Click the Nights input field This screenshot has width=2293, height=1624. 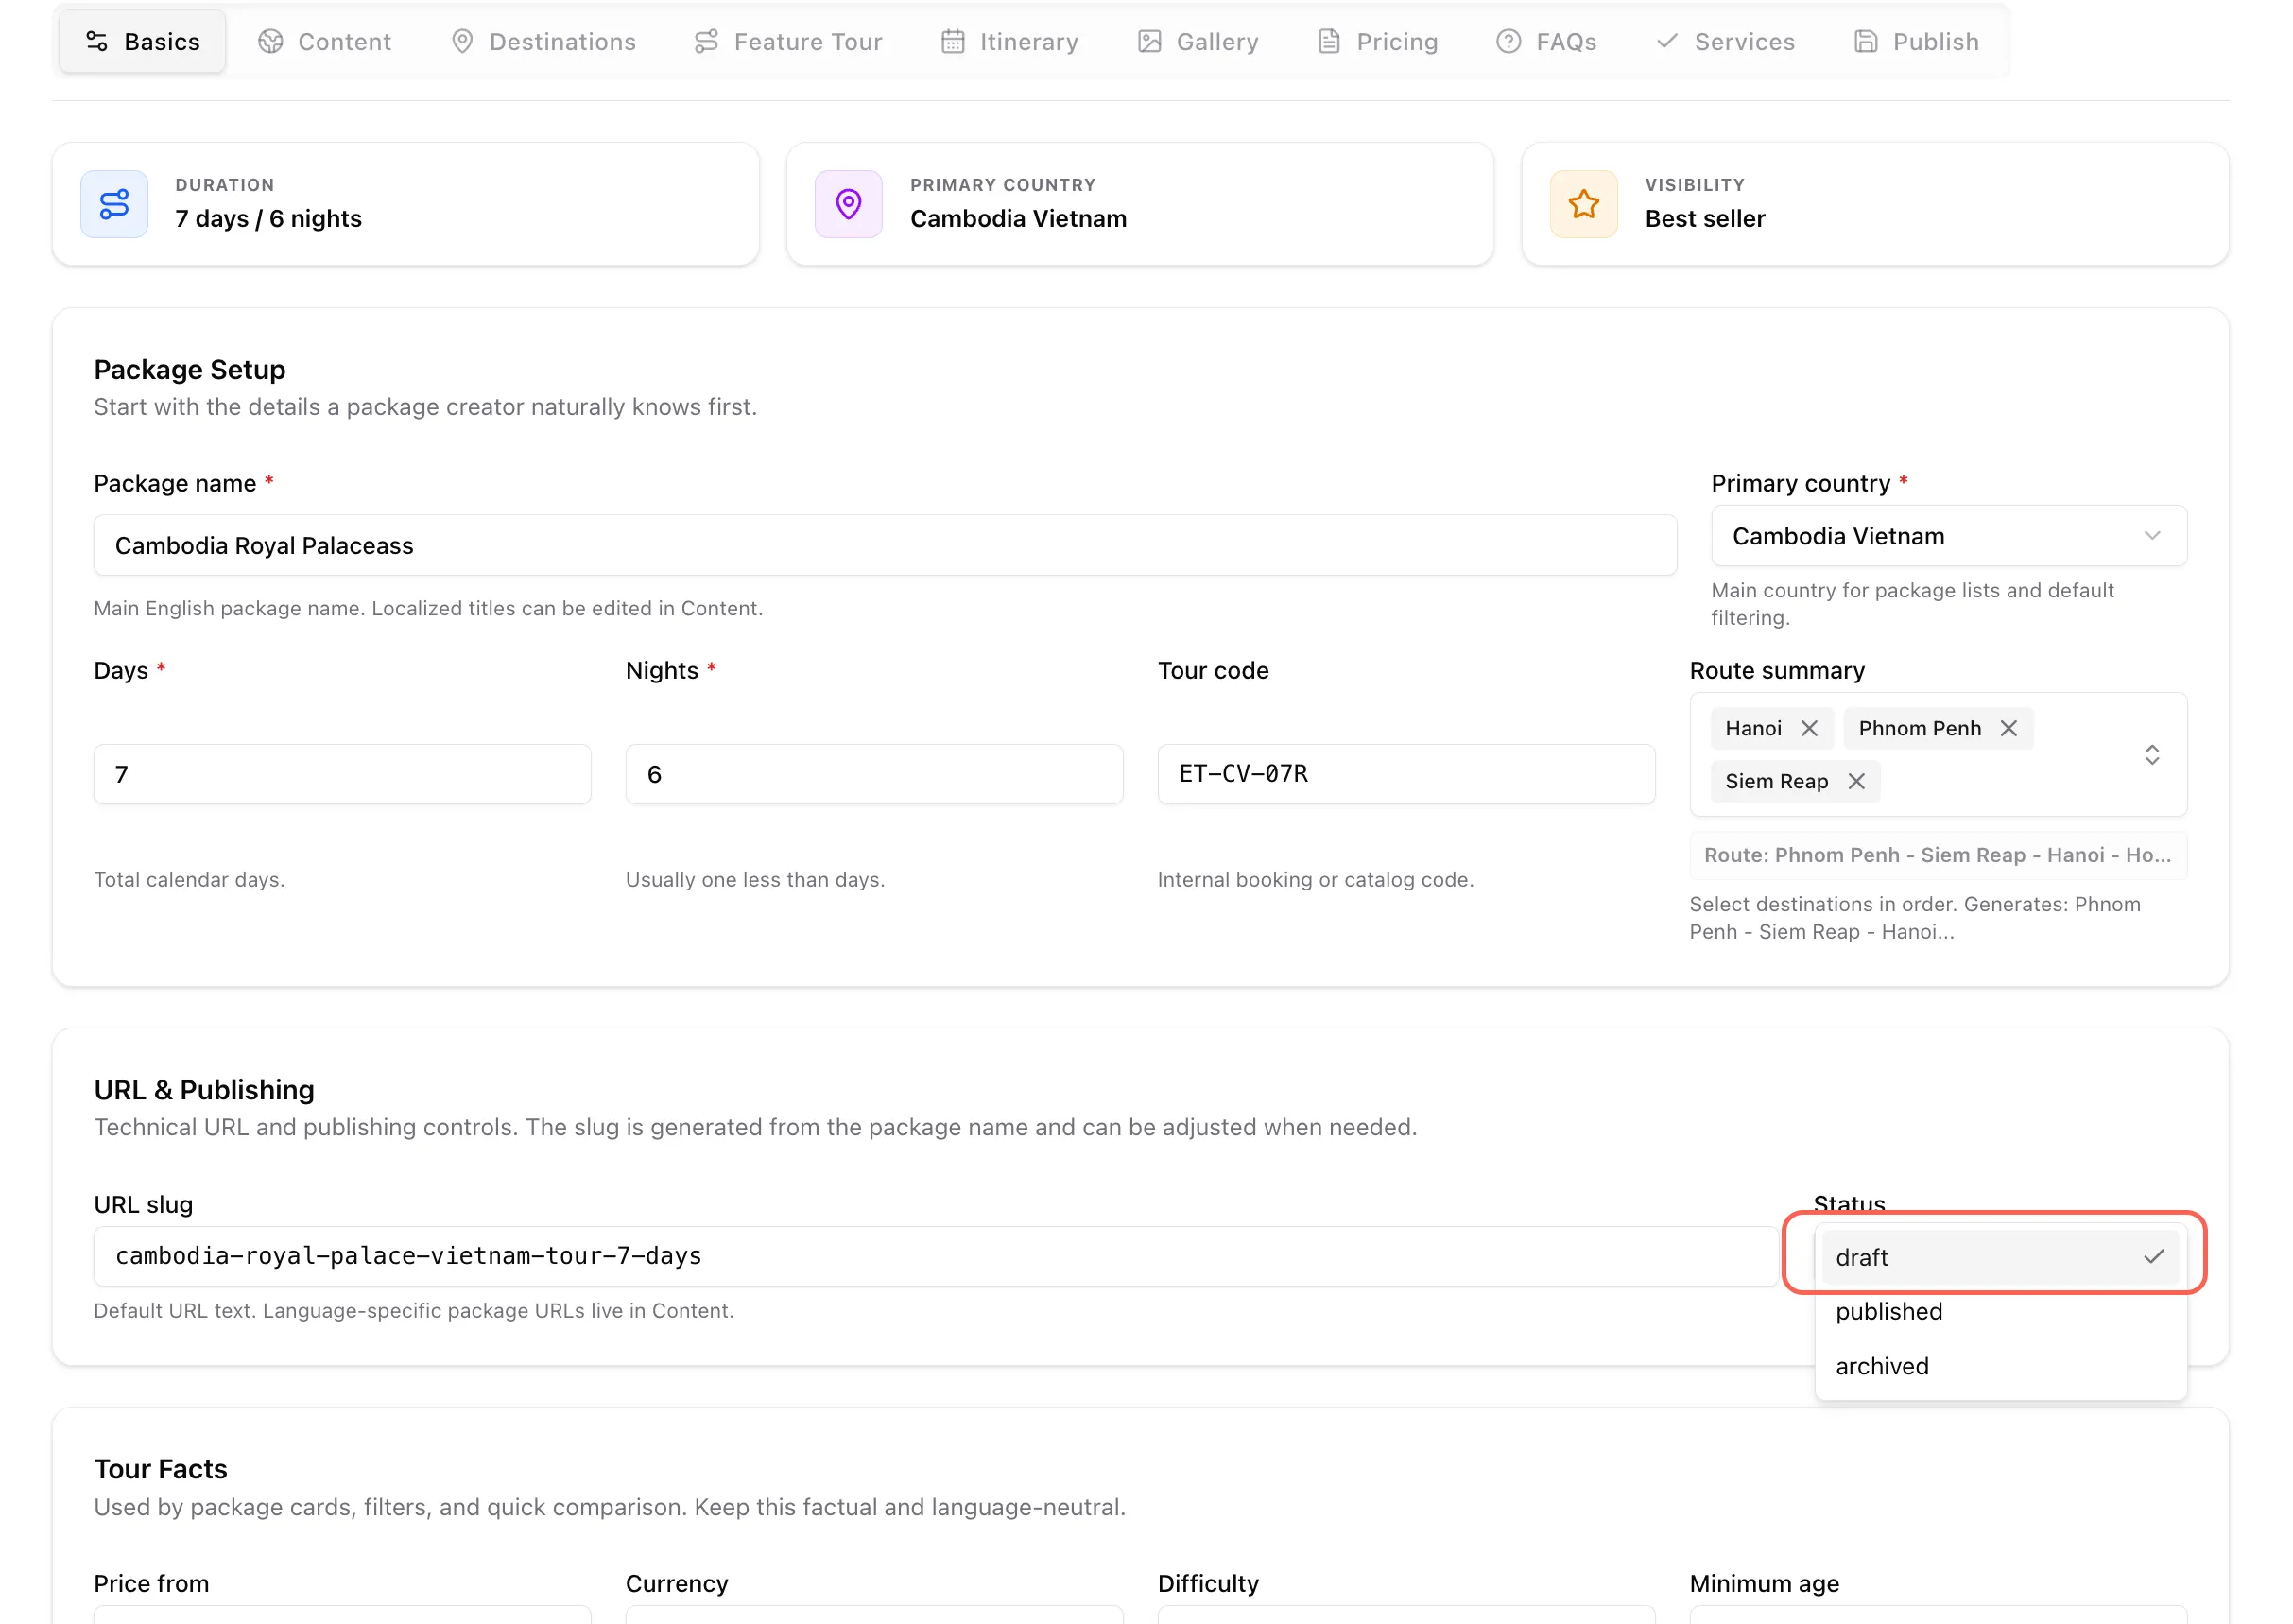[x=874, y=774]
